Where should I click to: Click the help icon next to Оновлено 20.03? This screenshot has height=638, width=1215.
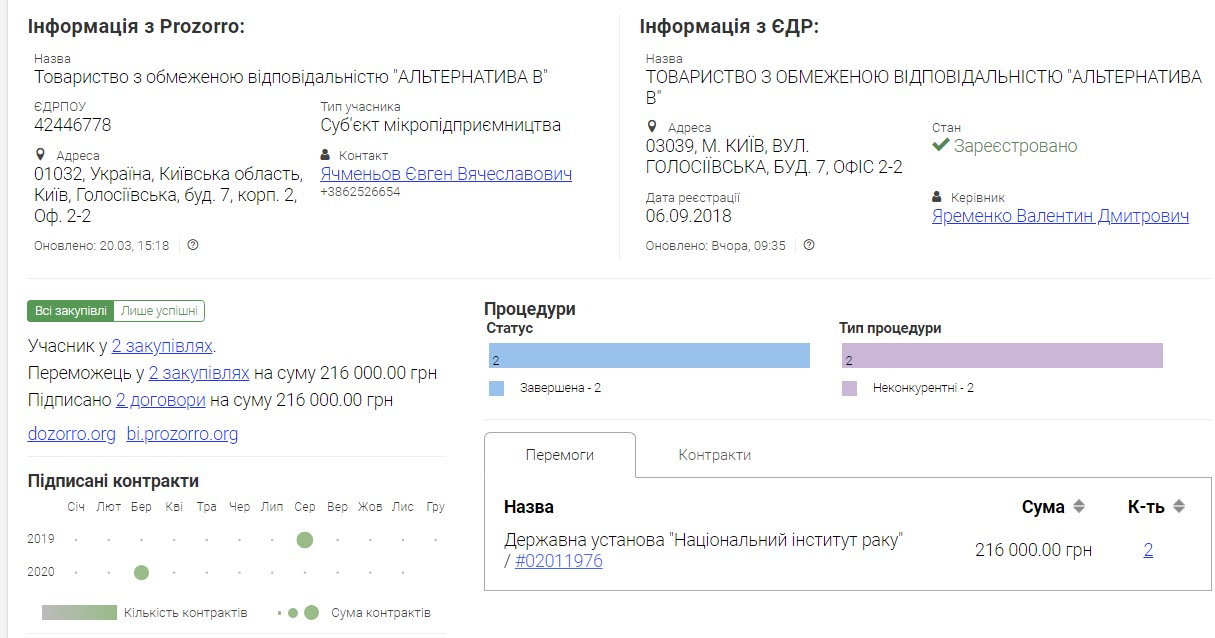tap(193, 245)
